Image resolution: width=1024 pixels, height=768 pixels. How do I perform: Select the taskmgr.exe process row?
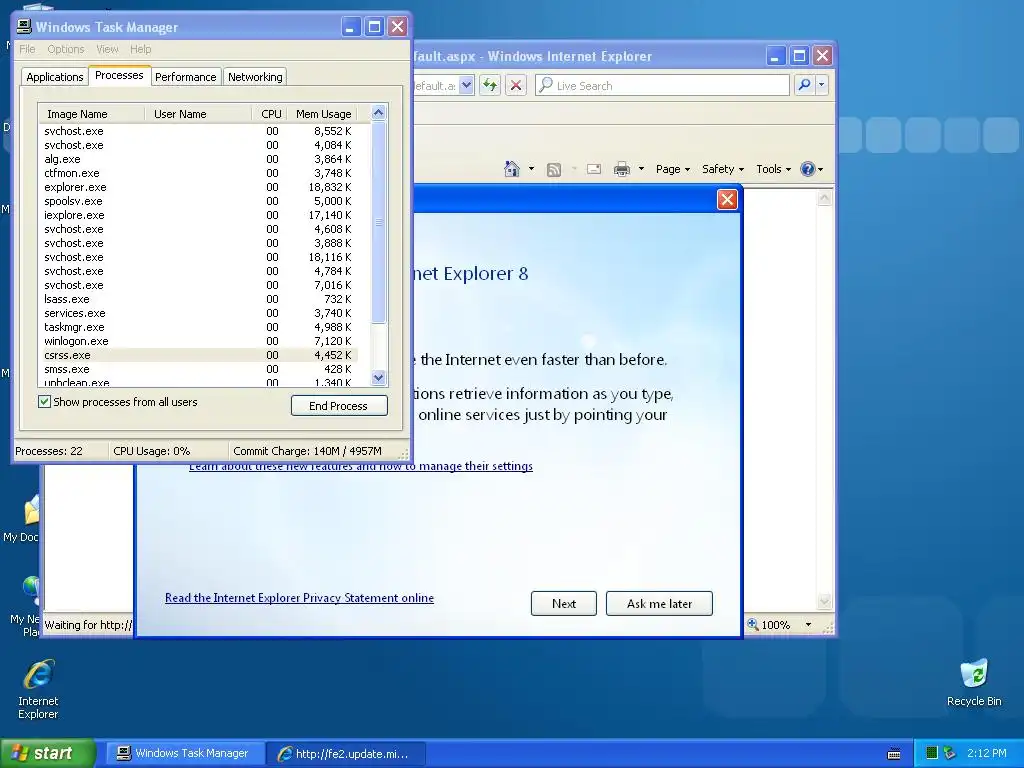pyautogui.click(x=199, y=327)
